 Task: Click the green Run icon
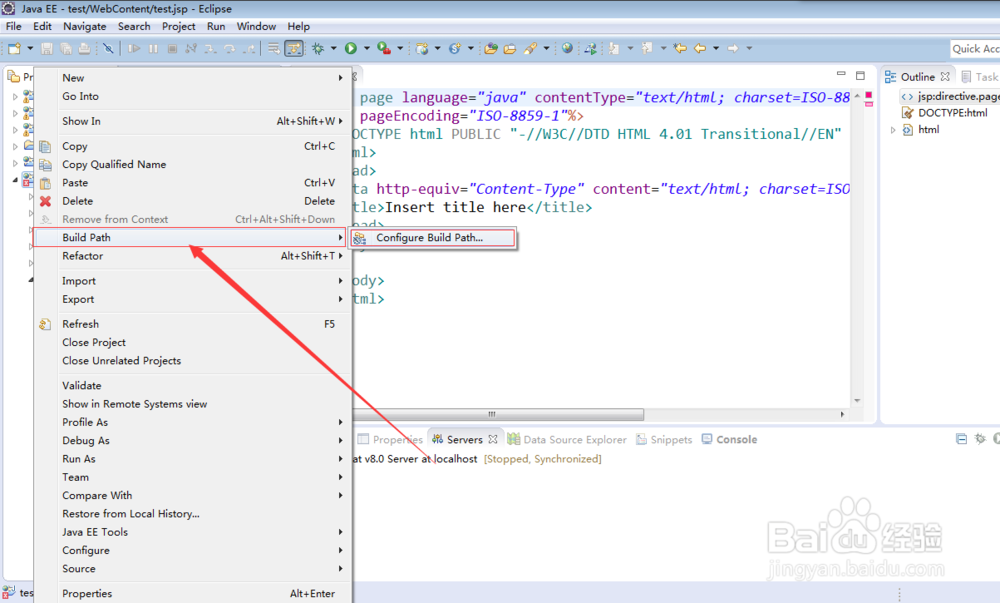pos(351,48)
